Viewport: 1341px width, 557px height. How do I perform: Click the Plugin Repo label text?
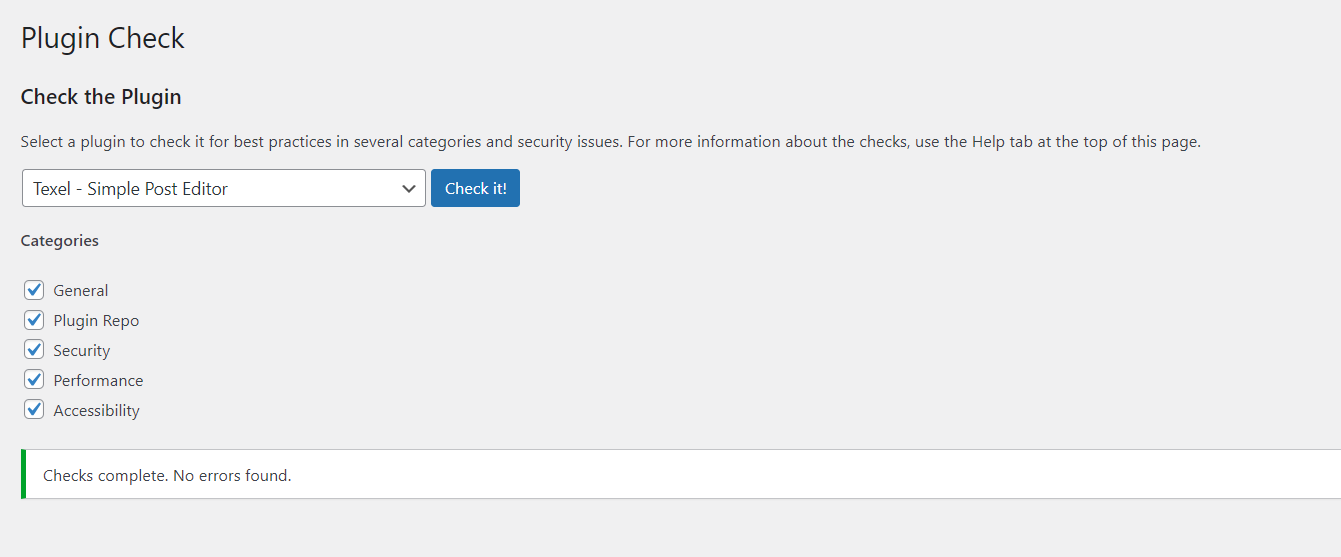pyautogui.click(x=96, y=321)
